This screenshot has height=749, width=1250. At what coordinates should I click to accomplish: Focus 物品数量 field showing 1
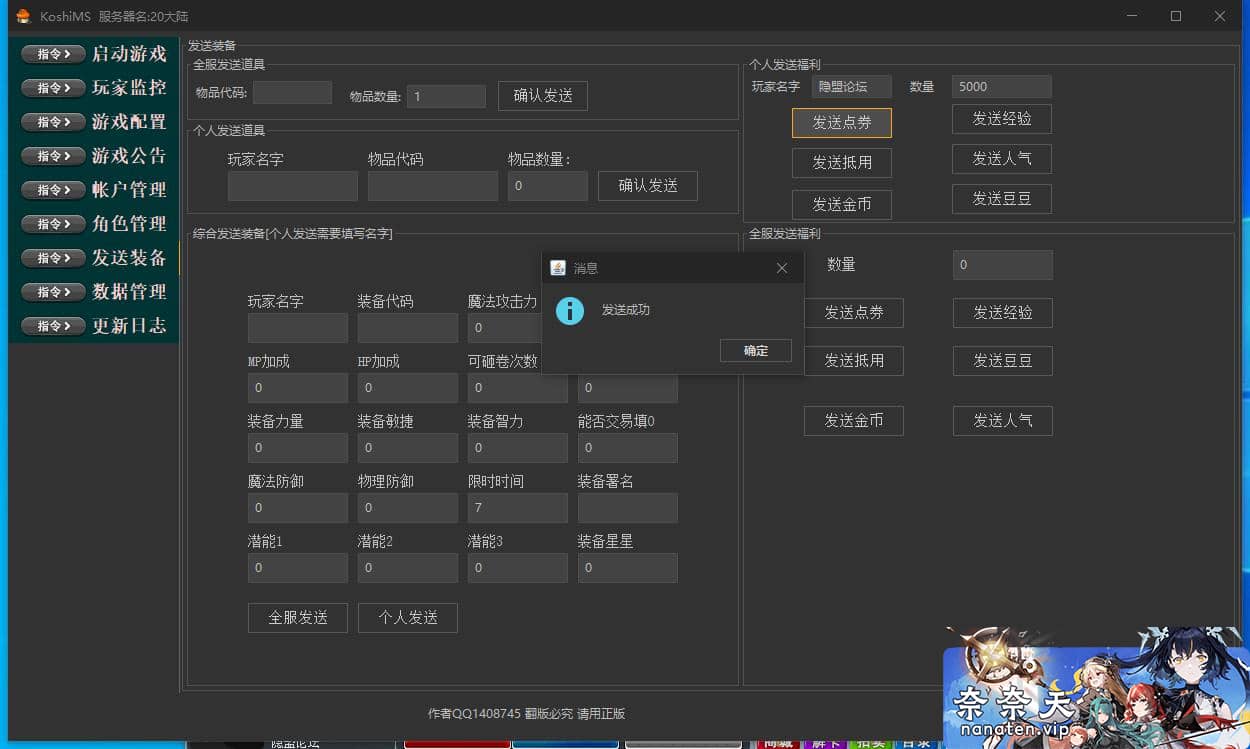coord(446,96)
